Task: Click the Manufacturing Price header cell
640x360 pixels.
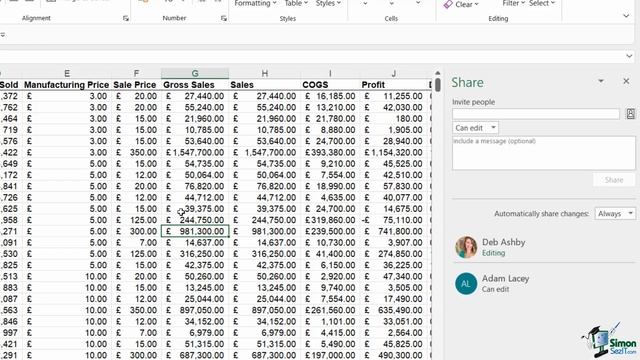Action: 67,85
